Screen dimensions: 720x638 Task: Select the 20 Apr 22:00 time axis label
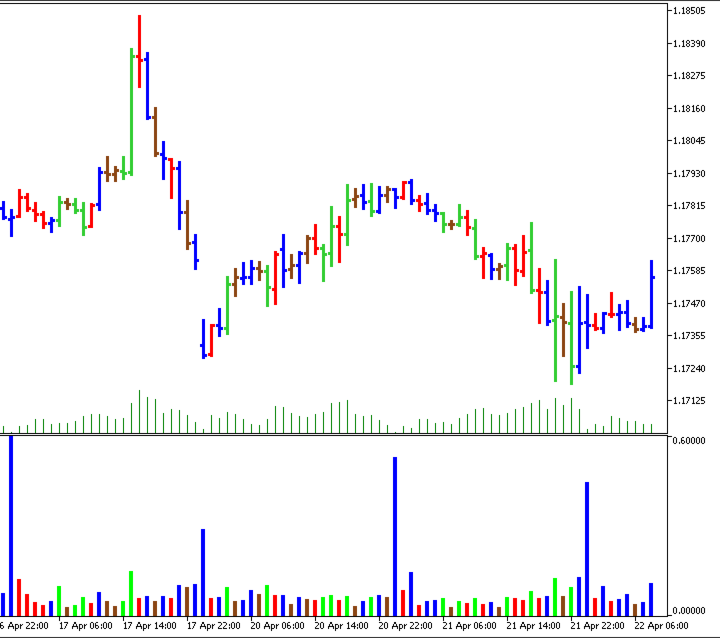coord(405,626)
